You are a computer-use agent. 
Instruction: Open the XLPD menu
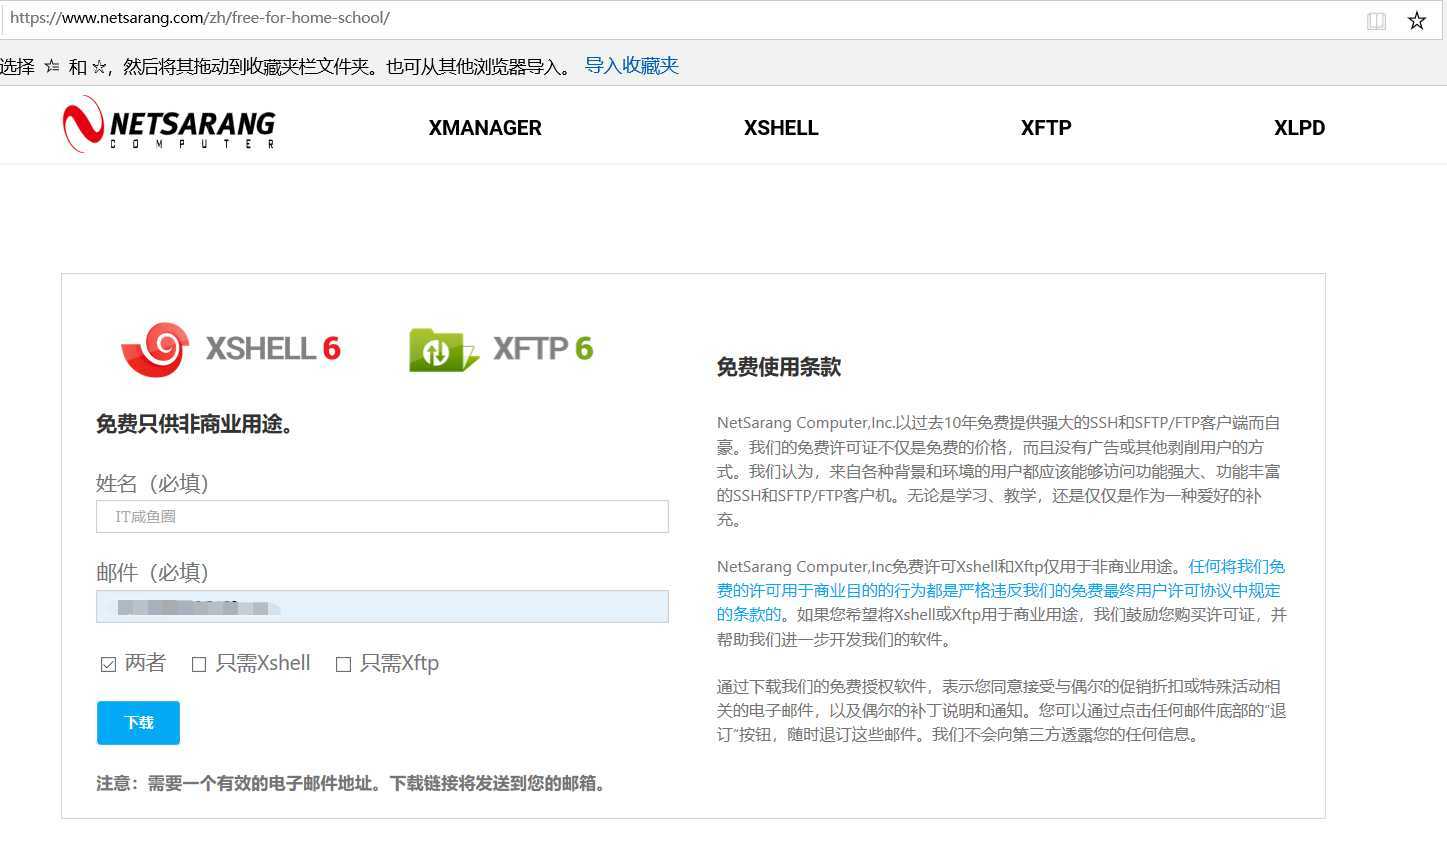[1299, 128]
